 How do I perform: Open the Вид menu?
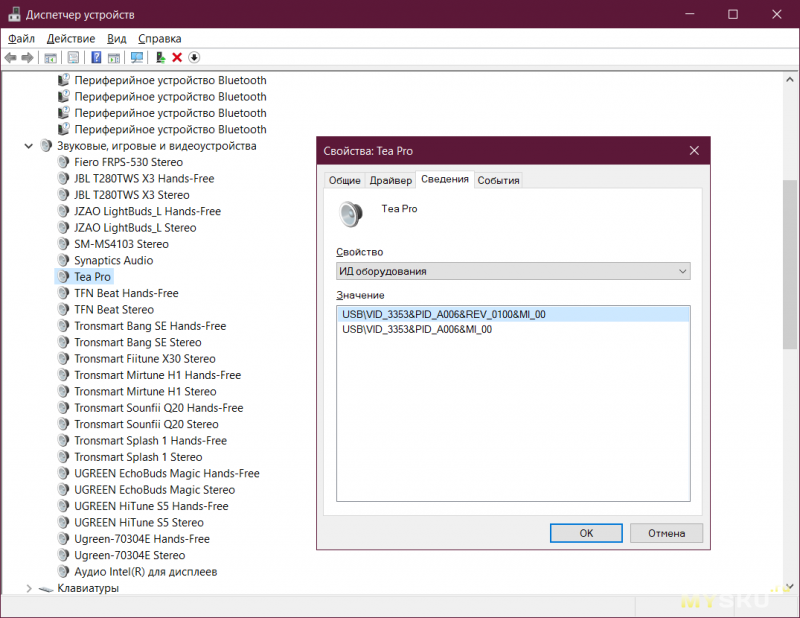coord(117,38)
